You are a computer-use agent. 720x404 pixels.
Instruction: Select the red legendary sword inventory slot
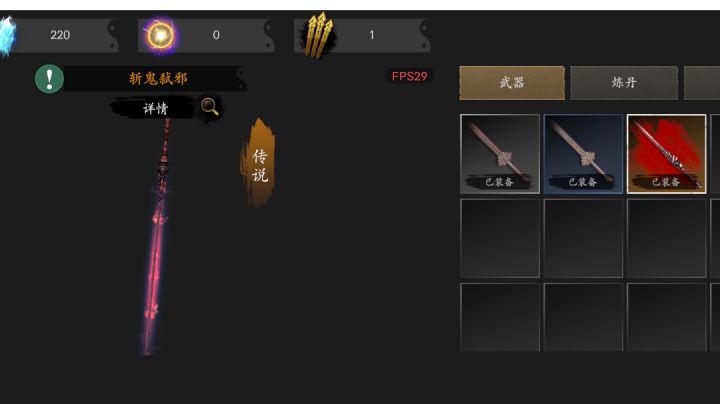666,154
